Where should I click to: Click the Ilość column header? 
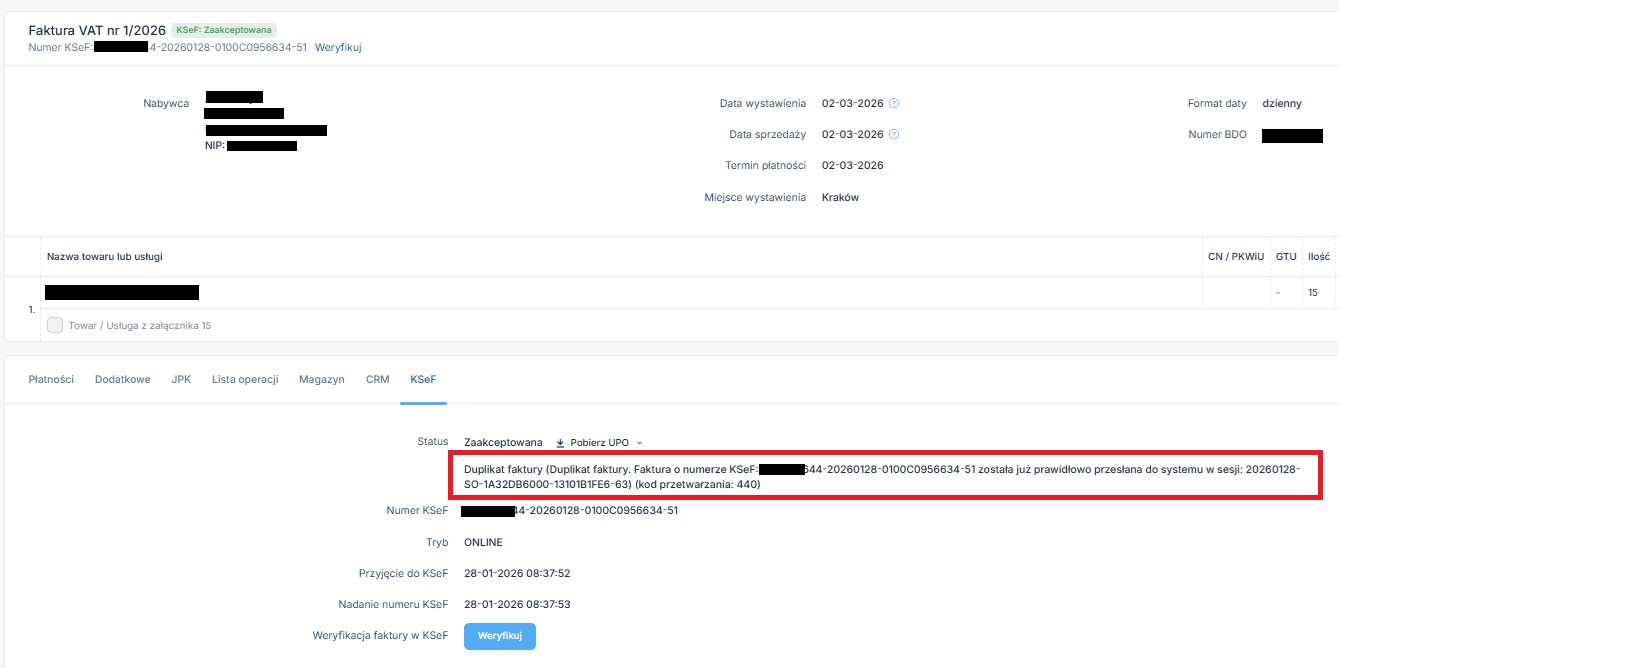(x=1319, y=257)
